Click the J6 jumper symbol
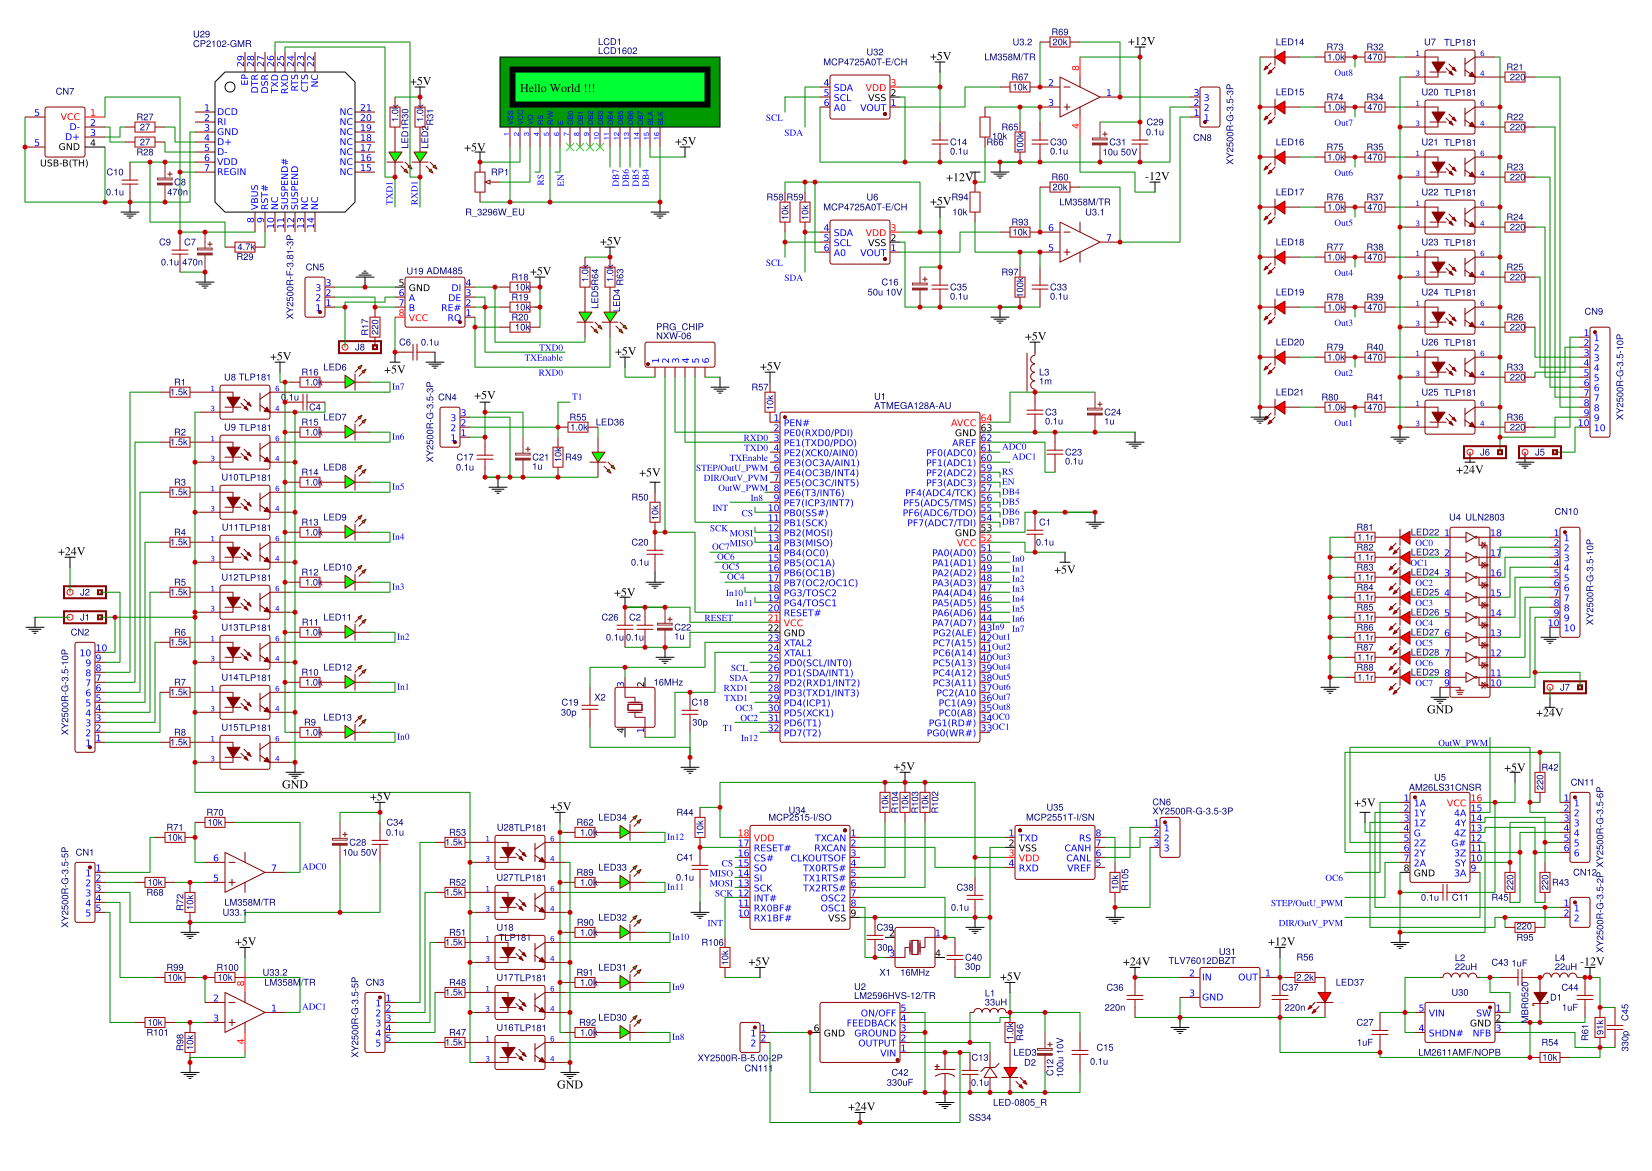The image size is (1652, 1171). click(1485, 452)
